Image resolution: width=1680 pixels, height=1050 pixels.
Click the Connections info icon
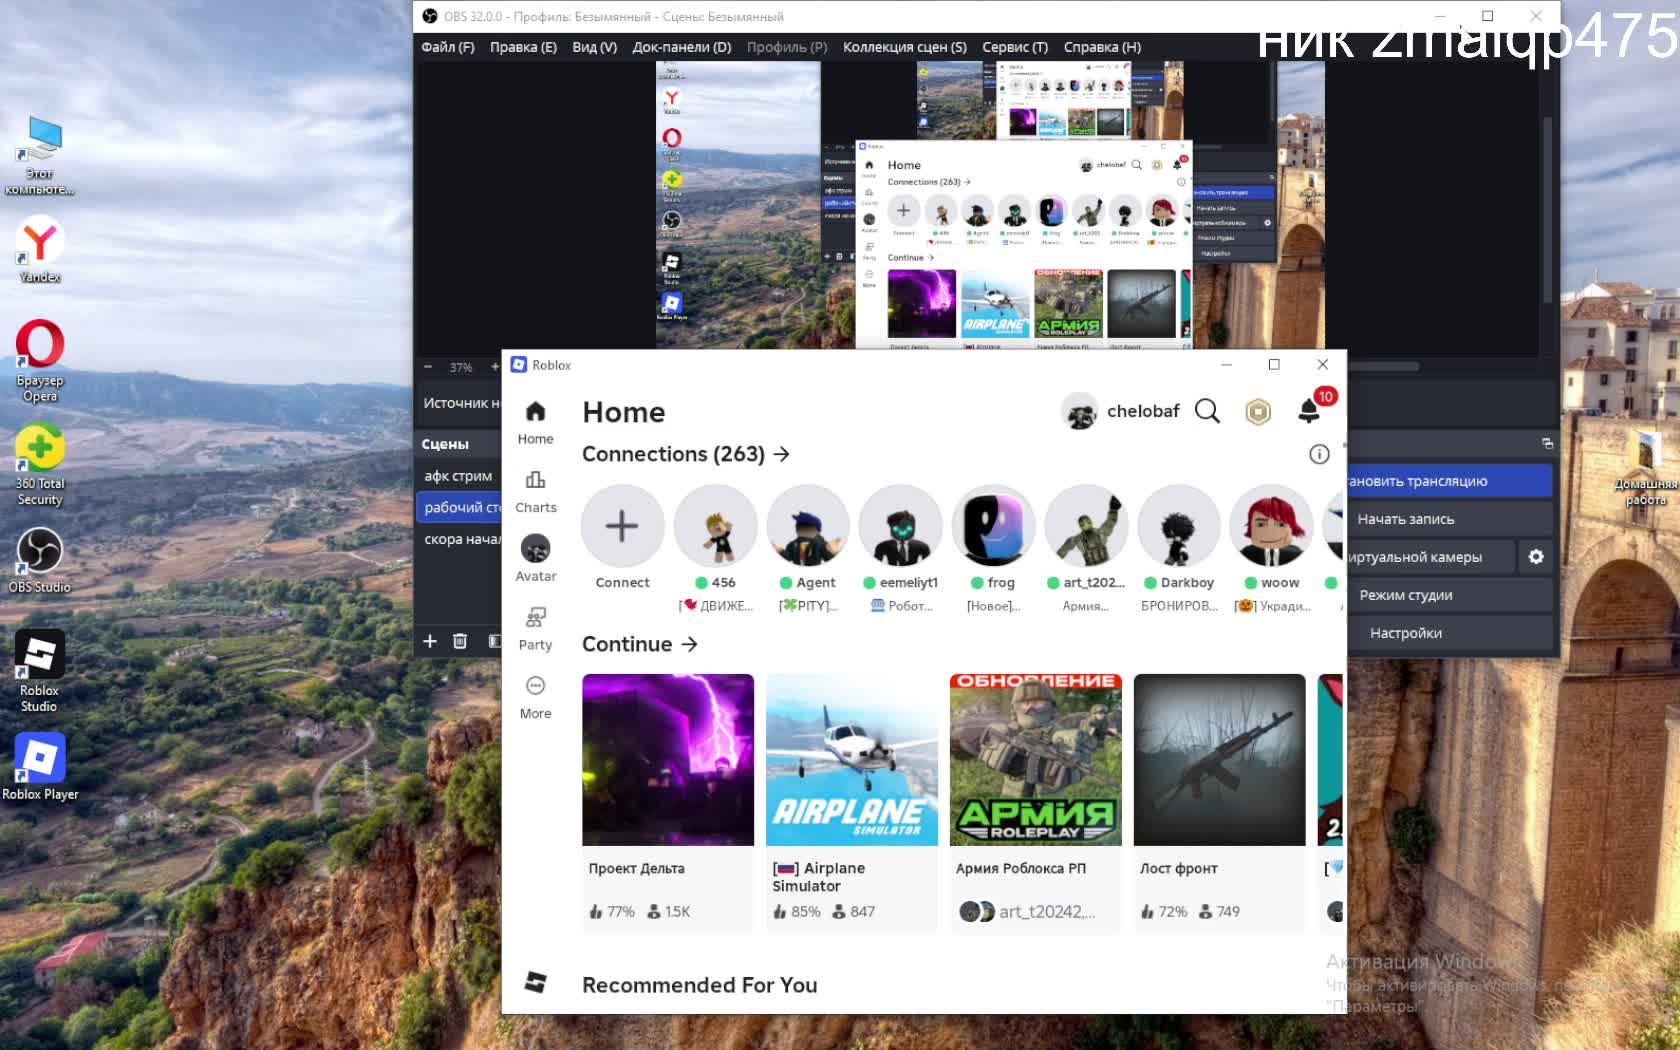pyautogui.click(x=1319, y=455)
